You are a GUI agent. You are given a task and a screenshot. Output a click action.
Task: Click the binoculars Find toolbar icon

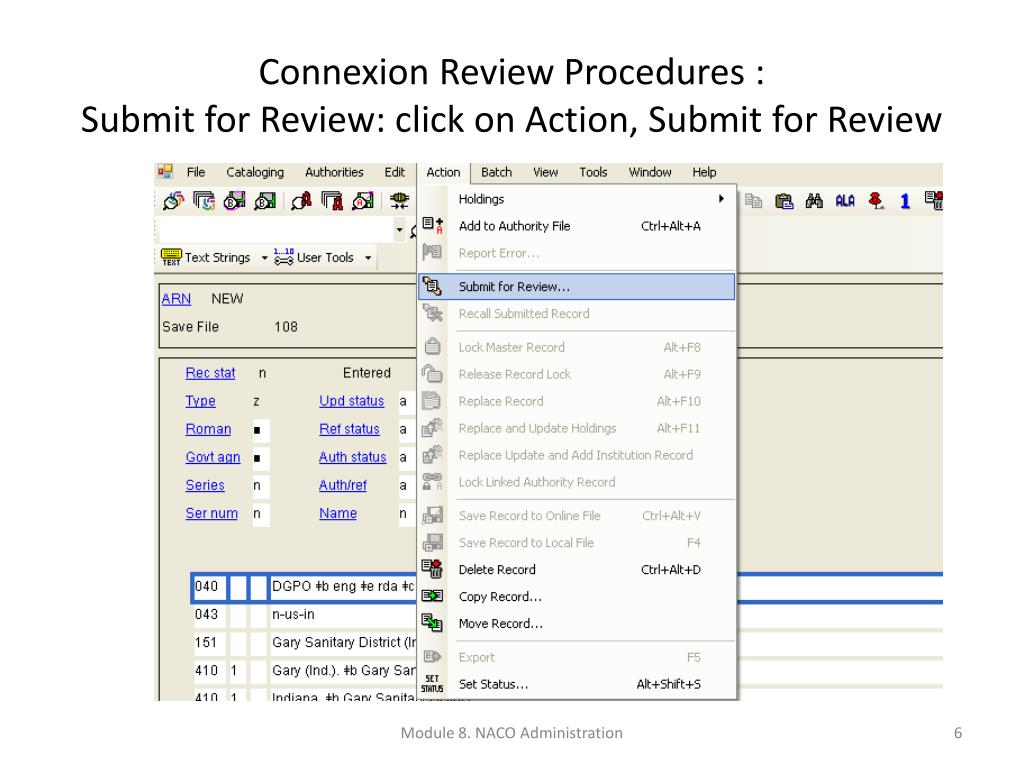point(814,201)
